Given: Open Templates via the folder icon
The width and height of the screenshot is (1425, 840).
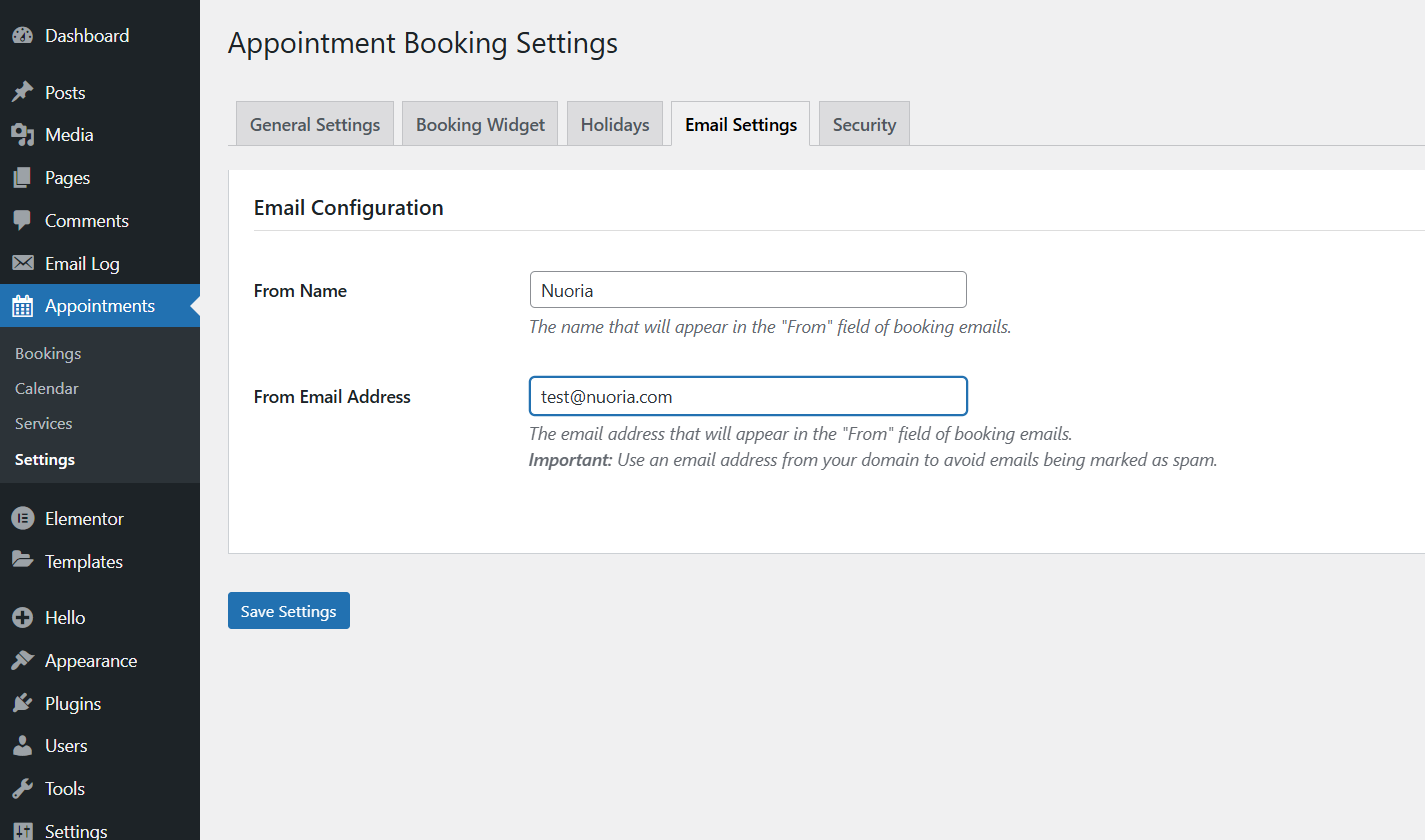Looking at the screenshot, I should (x=22, y=561).
